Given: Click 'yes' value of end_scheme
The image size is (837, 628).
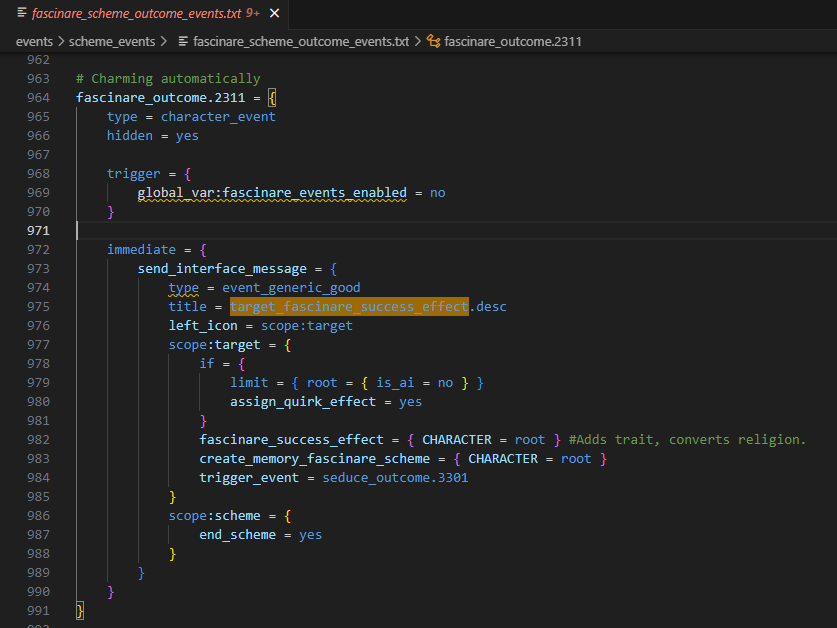Looking at the screenshot, I should [x=310, y=535].
